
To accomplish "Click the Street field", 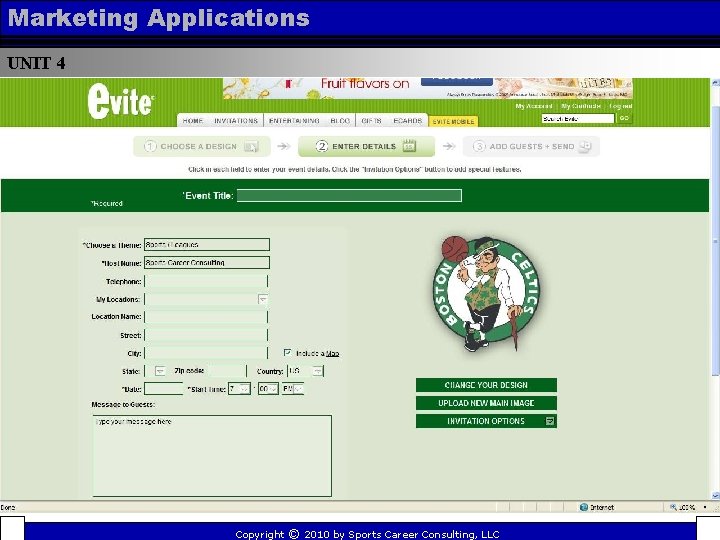I will coord(206,335).
